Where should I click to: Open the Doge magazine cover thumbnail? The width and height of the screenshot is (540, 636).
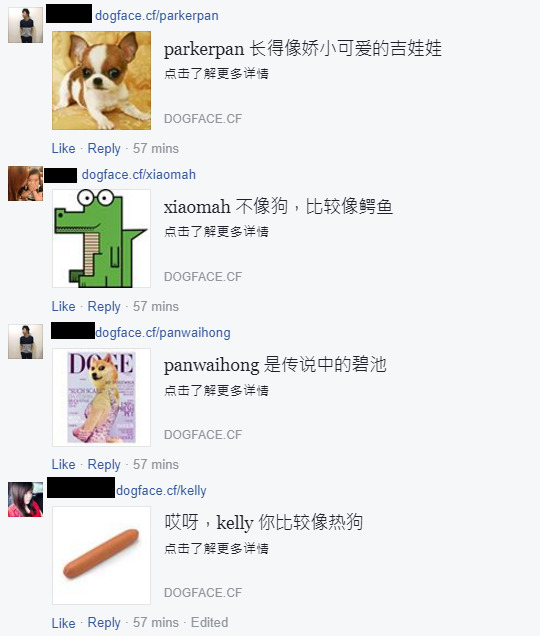[x=101, y=397]
